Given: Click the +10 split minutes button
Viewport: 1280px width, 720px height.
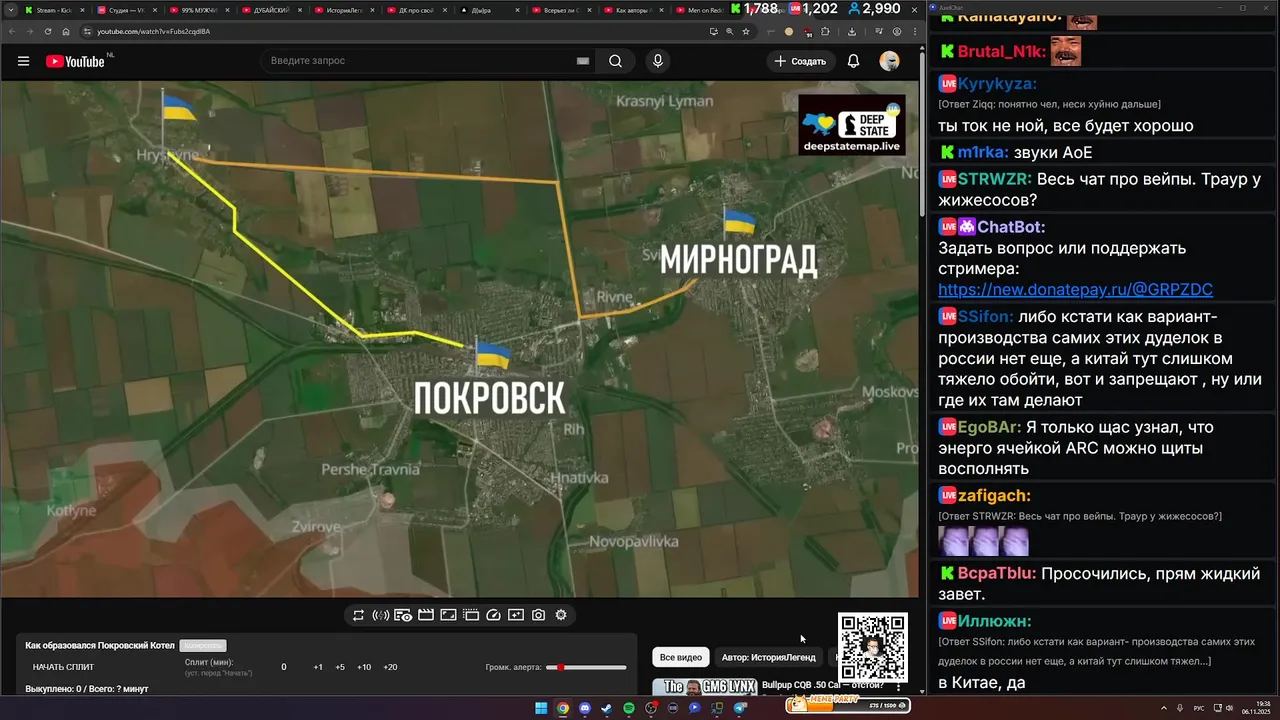Looking at the screenshot, I should point(364,667).
